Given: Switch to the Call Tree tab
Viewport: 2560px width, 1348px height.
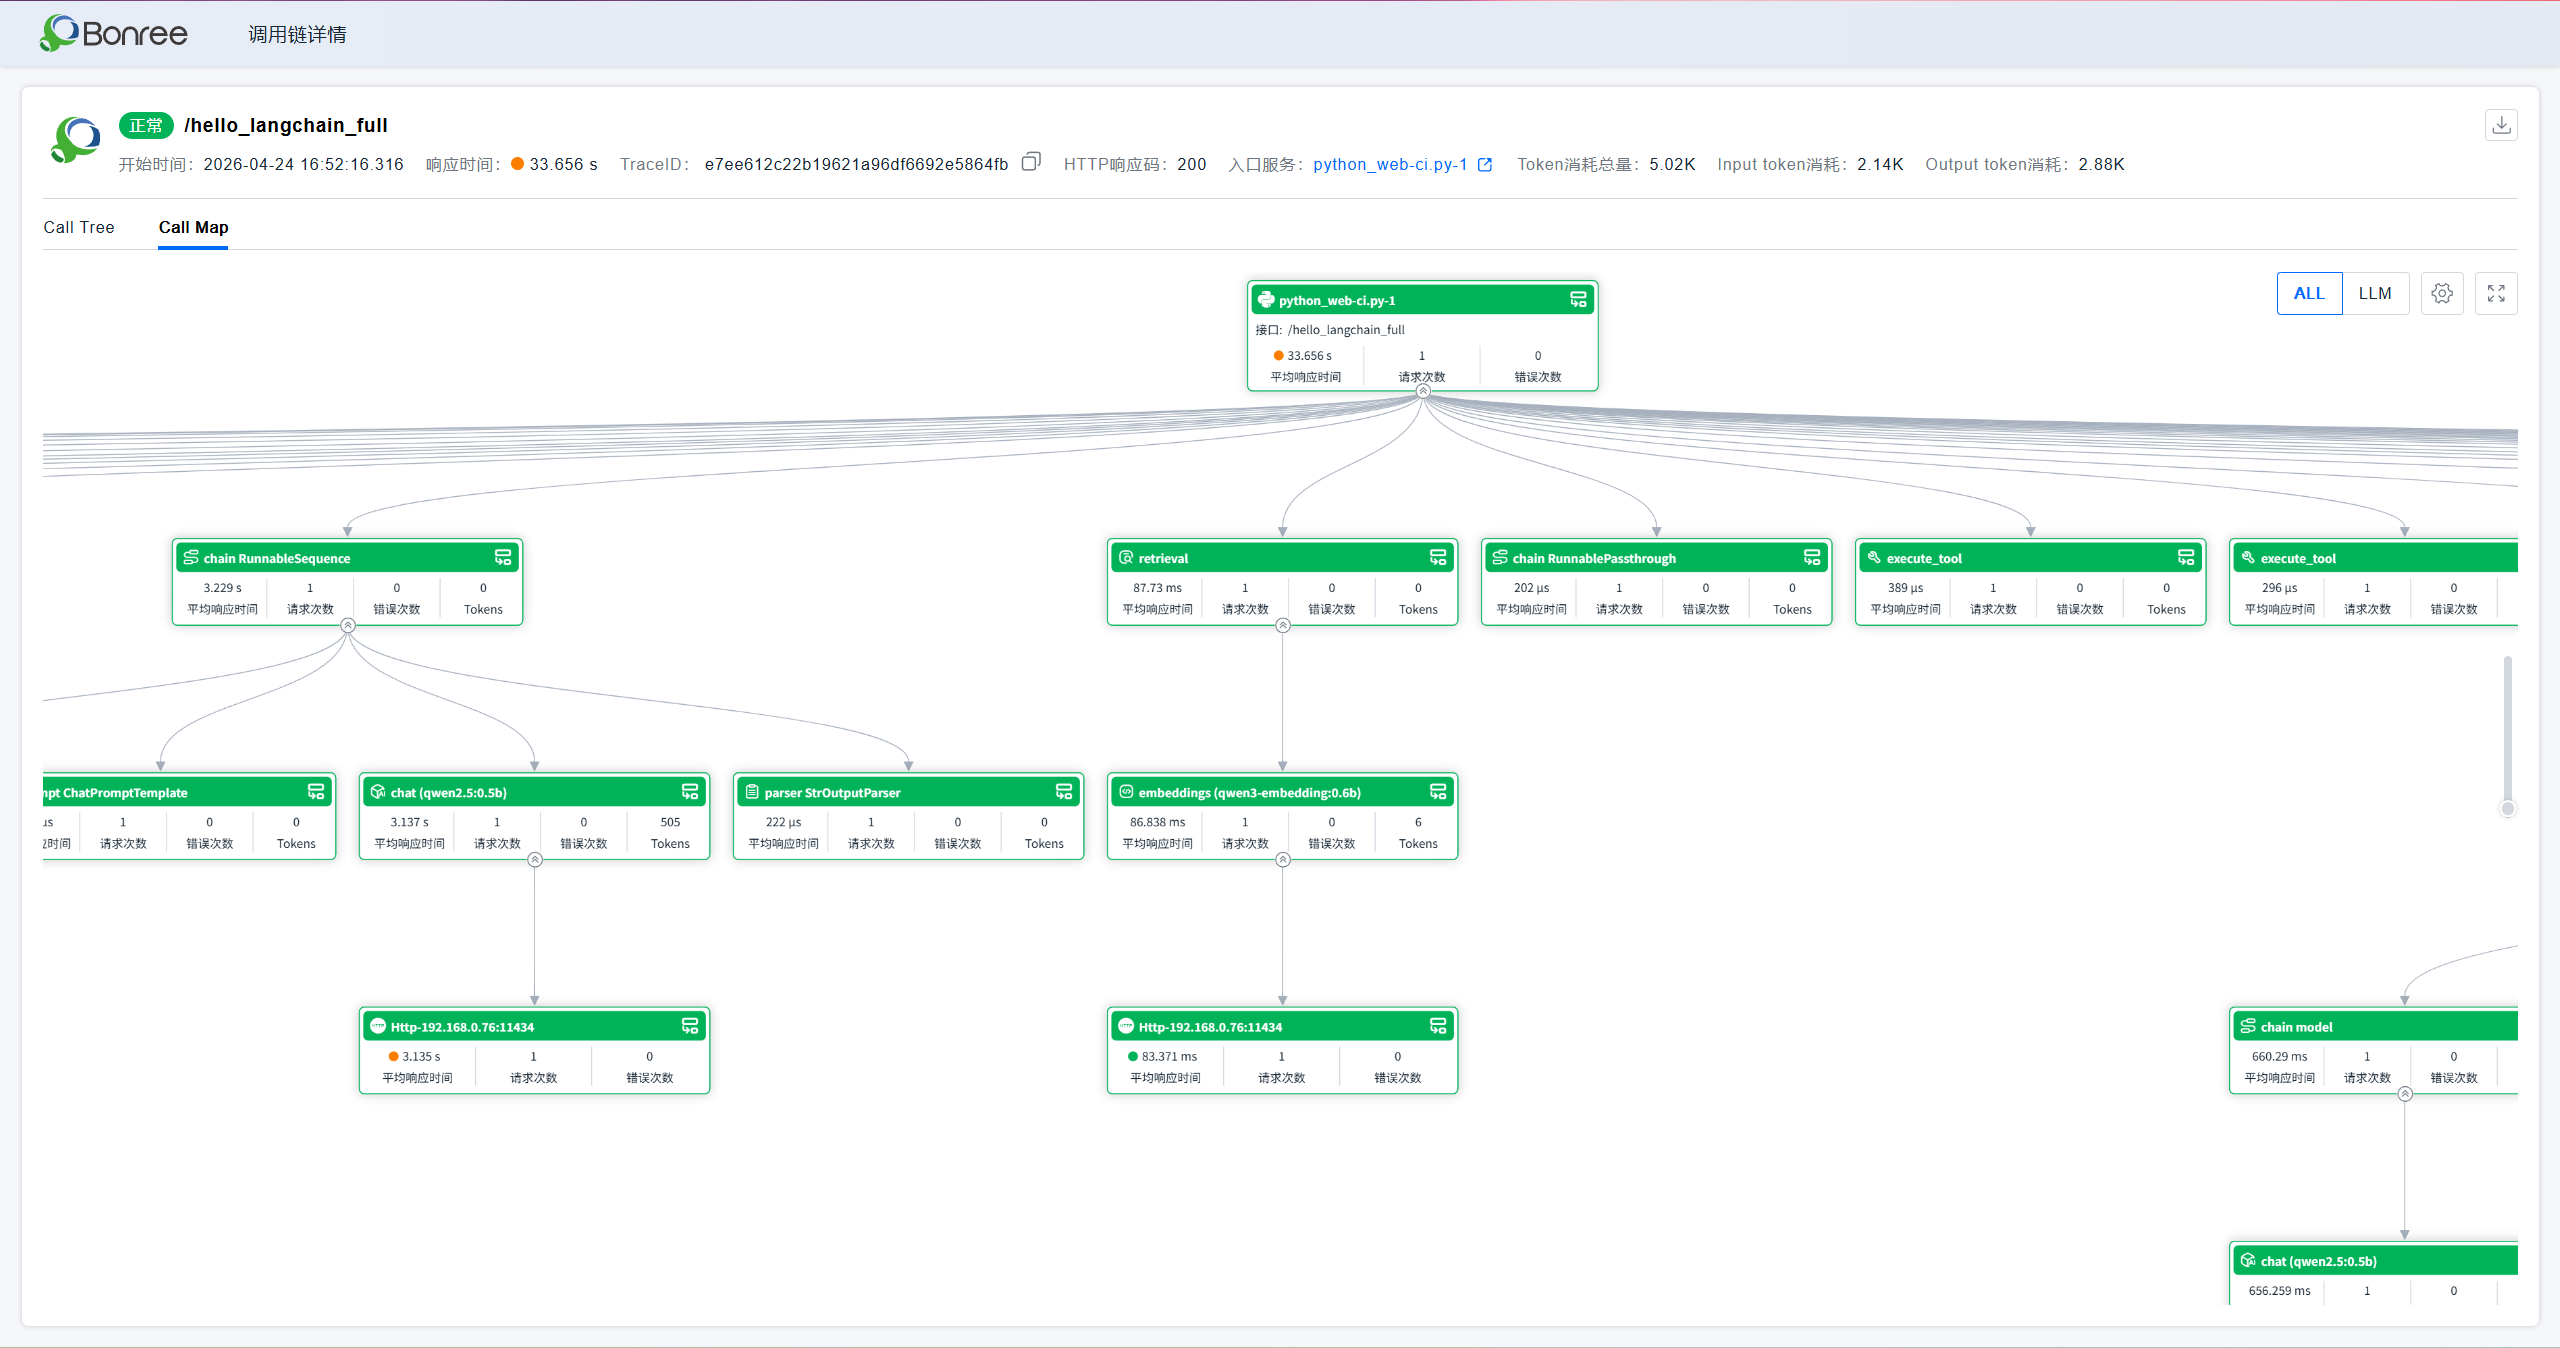Looking at the screenshot, I should pos(79,227).
